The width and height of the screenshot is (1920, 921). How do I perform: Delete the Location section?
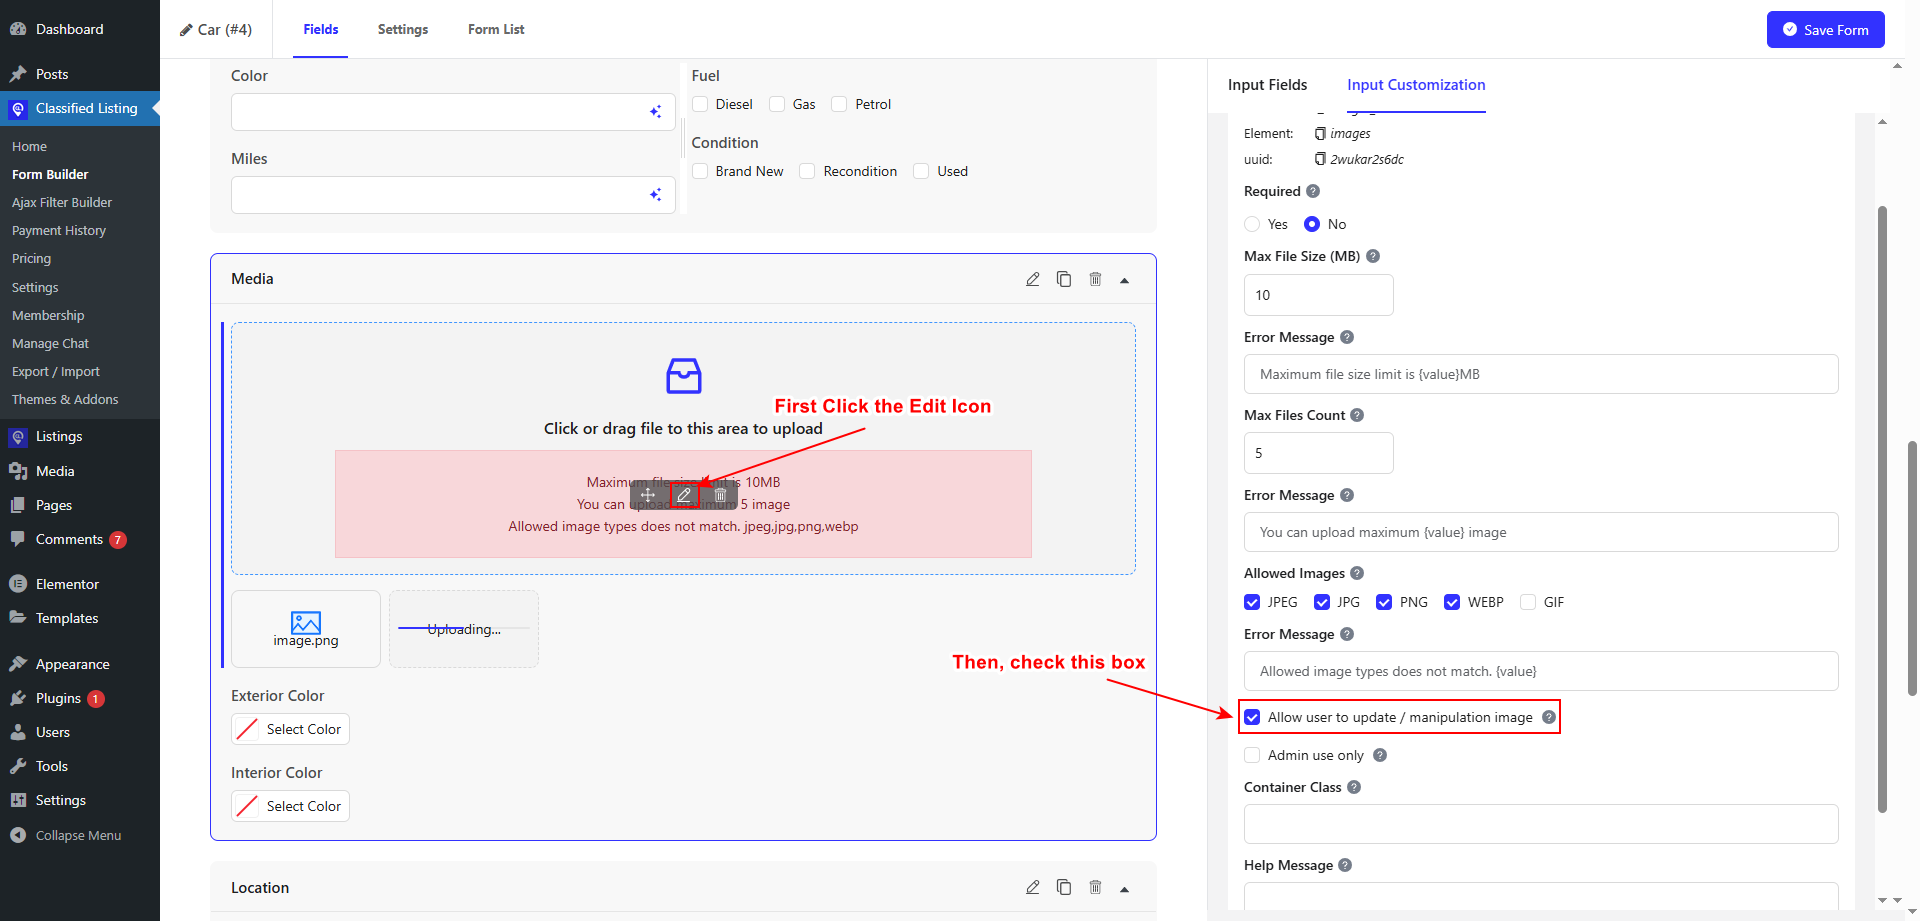pos(1095,887)
